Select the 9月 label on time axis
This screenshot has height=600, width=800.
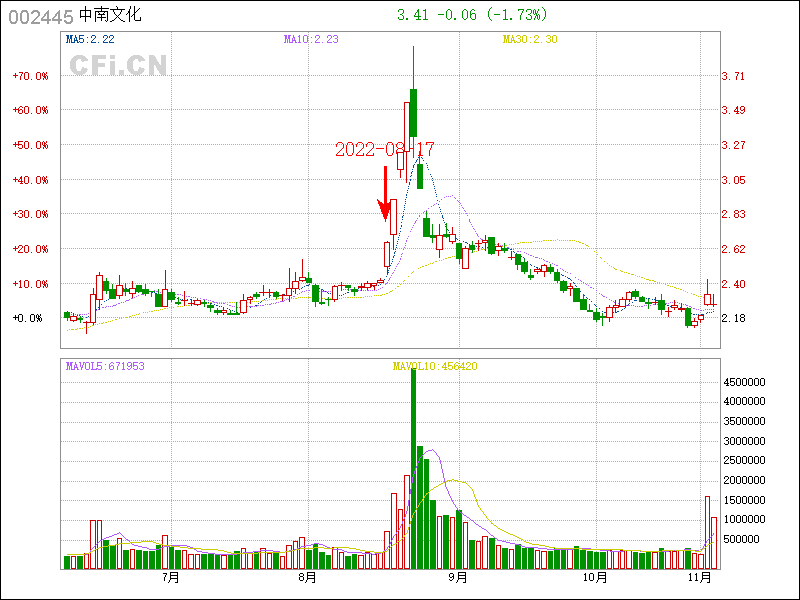[x=457, y=577]
